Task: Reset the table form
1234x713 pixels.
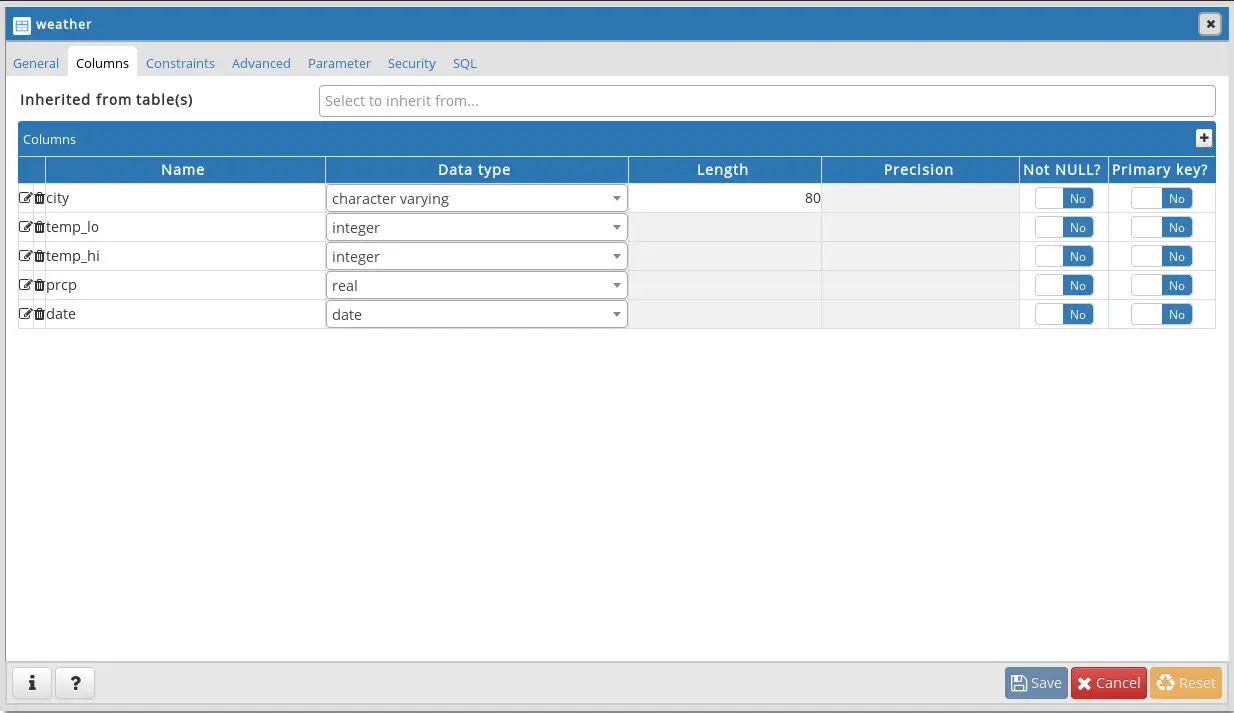Action: pos(1186,683)
